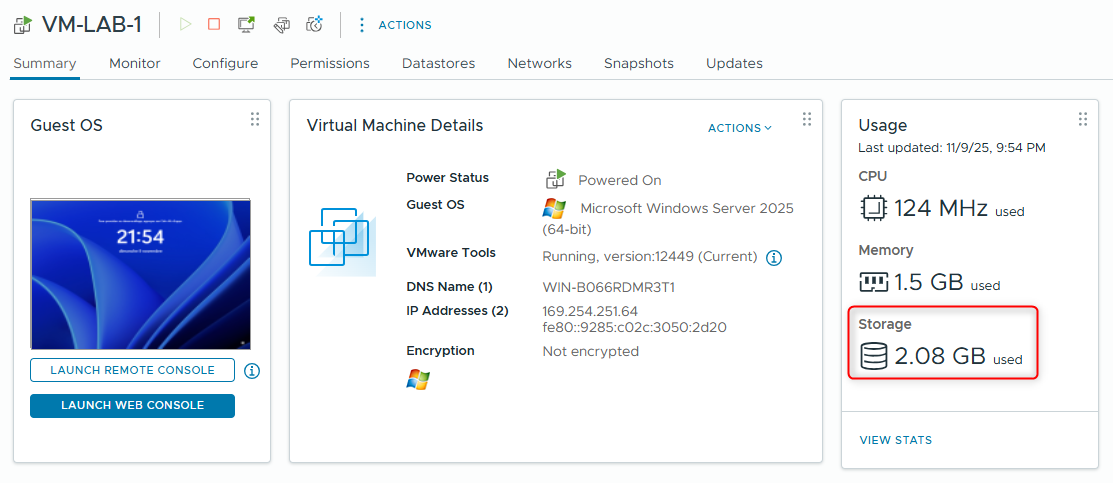Open the Datastores tab
Screen dimensions: 1113x483
click(439, 63)
